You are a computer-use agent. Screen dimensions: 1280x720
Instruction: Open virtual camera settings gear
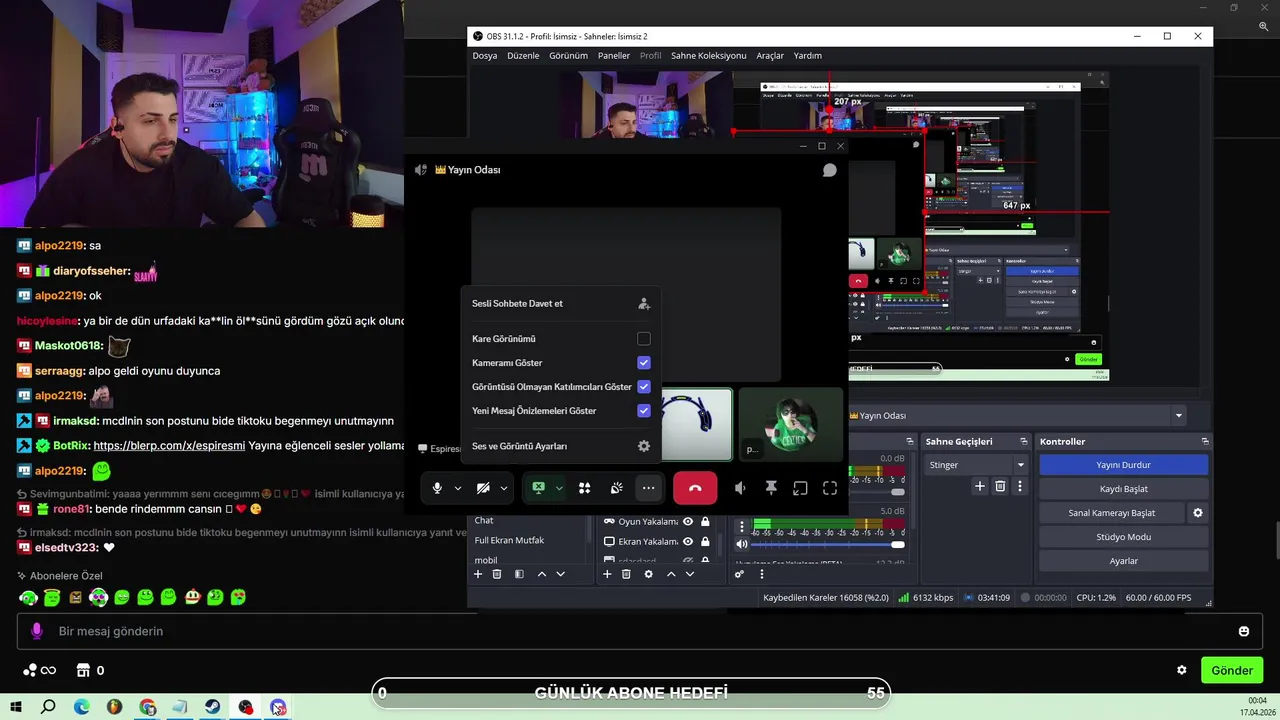[x=1197, y=513]
